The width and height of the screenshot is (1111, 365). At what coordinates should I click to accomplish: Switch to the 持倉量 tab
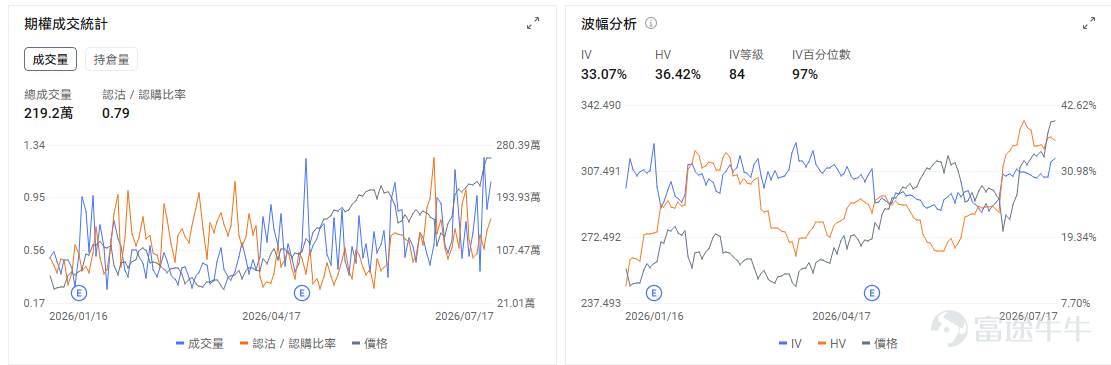[111, 60]
